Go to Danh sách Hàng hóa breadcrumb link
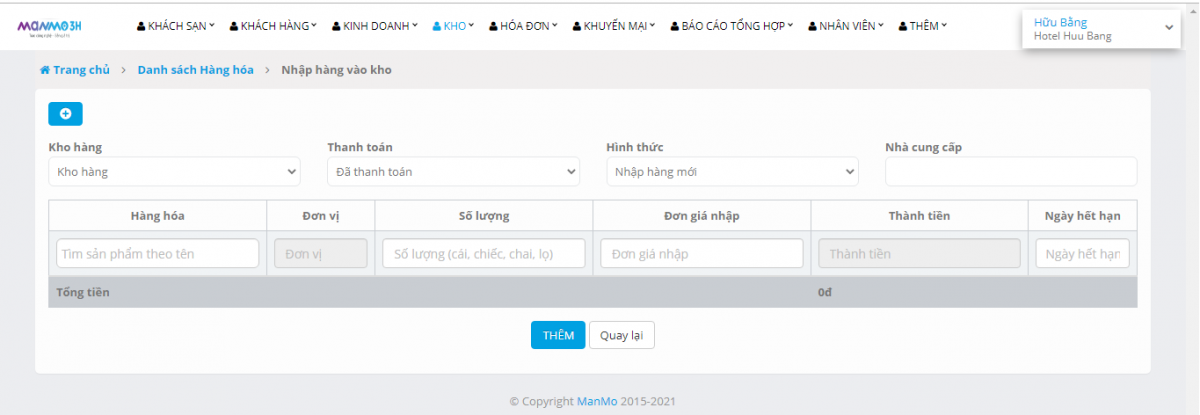This screenshot has height=415, width=1200. pyautogui.click(x=195, y=70)
